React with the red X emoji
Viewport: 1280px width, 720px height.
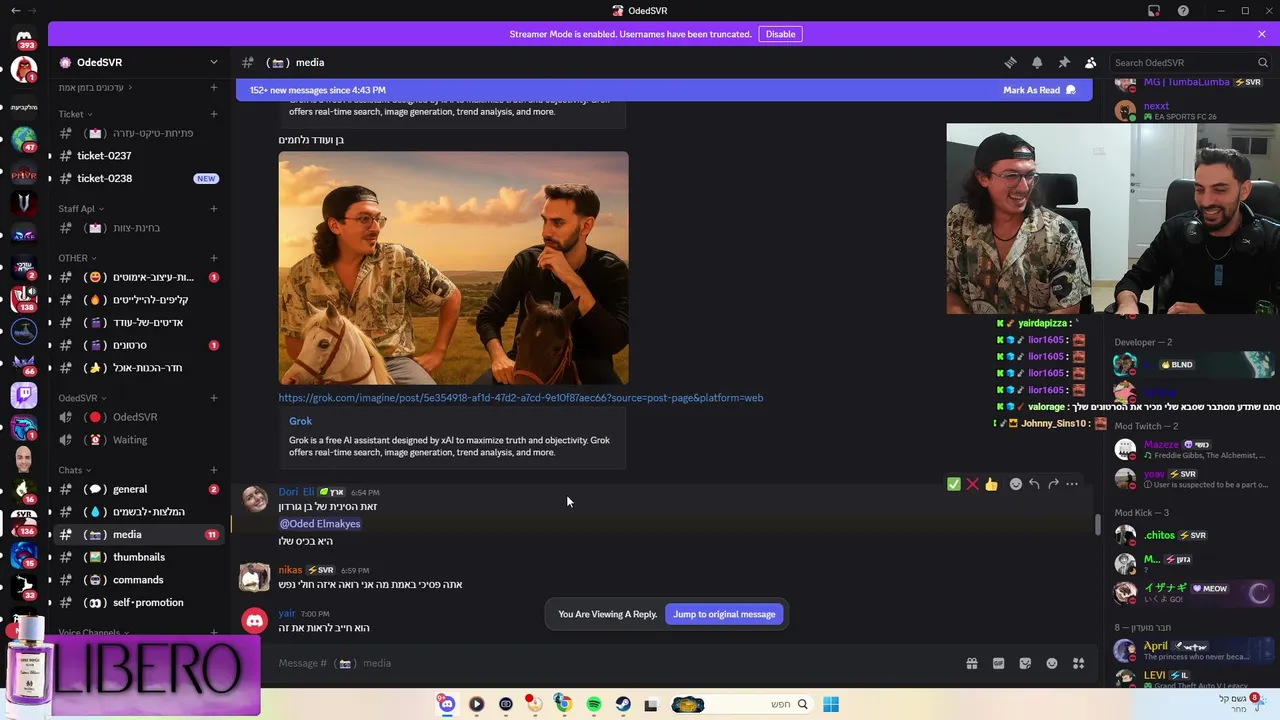click(972, 484)
